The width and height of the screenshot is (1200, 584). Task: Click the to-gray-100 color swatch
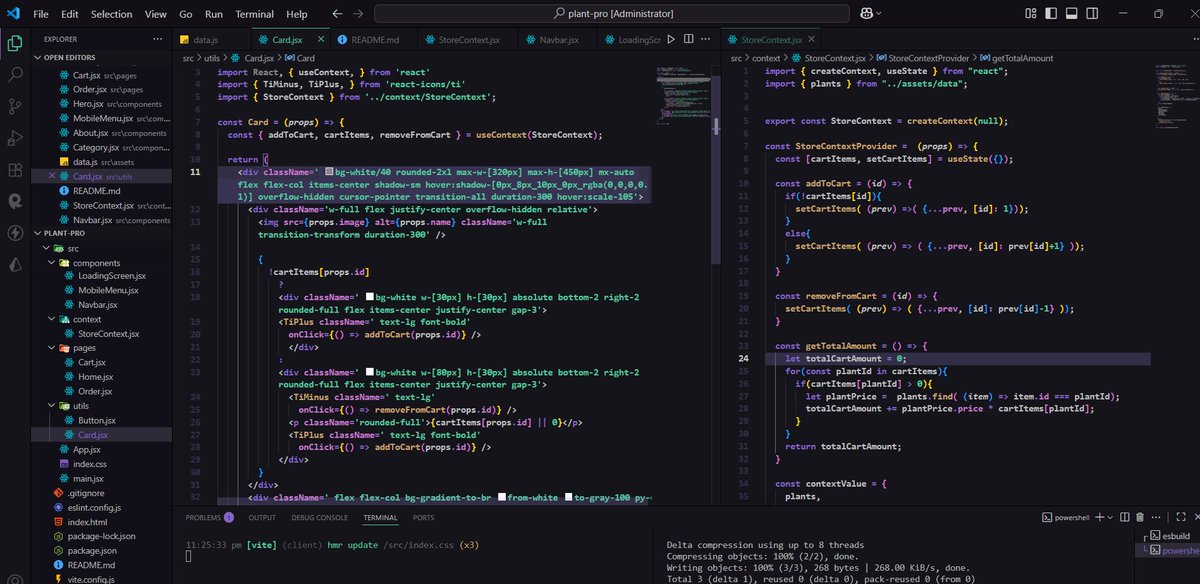[x=568, y=497]
